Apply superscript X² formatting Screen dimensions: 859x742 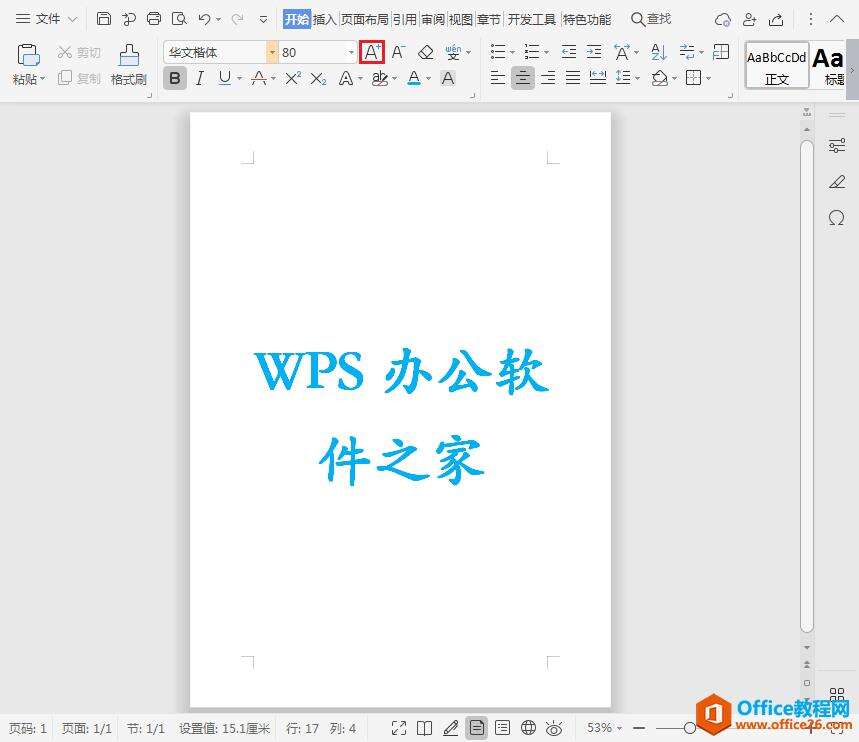[x=293, y=78]
